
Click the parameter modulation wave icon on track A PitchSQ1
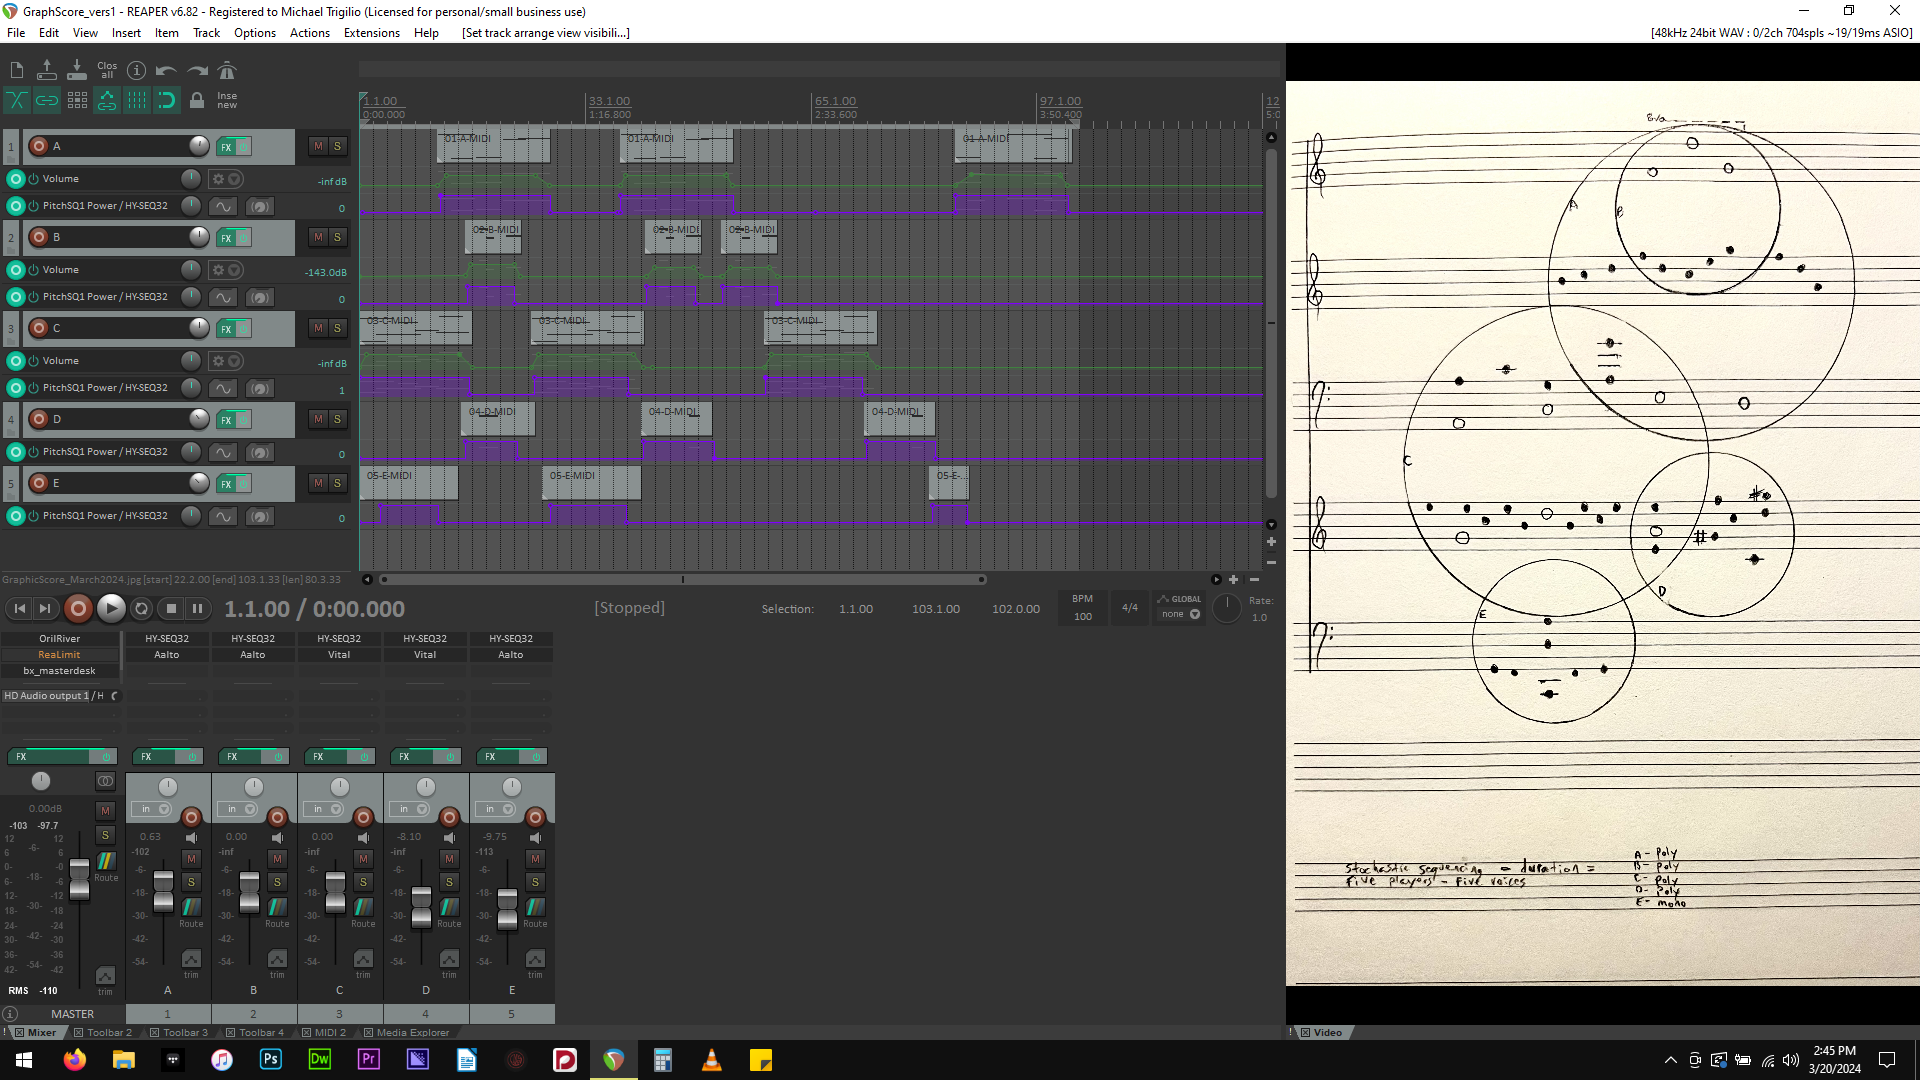(x=223, y=206)
